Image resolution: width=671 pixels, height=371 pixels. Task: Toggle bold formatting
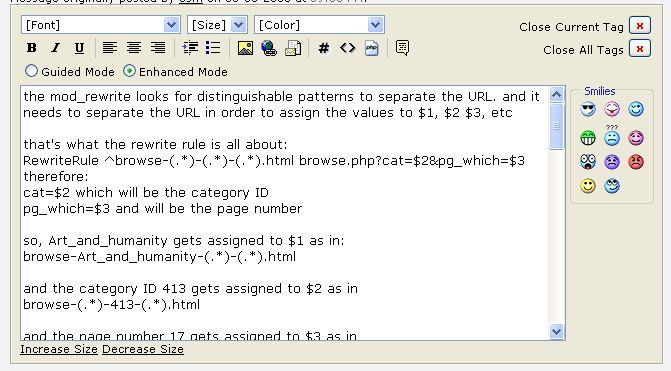click(x=31, y=48)
